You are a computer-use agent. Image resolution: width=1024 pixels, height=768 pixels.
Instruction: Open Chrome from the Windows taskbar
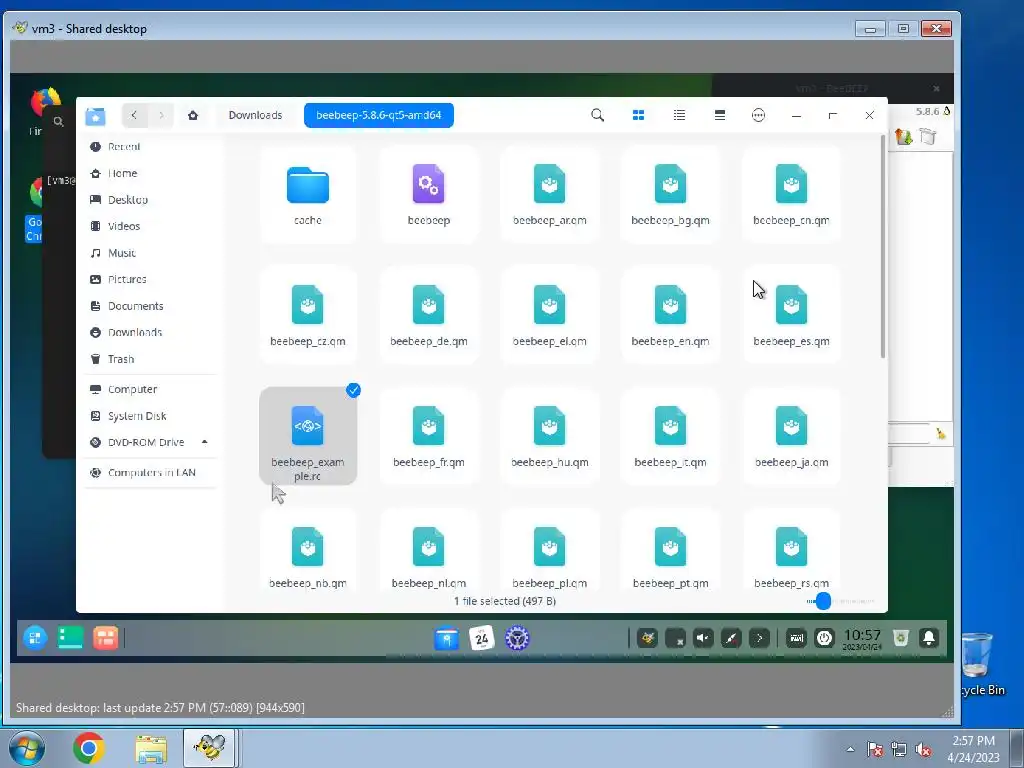point(89,748)
